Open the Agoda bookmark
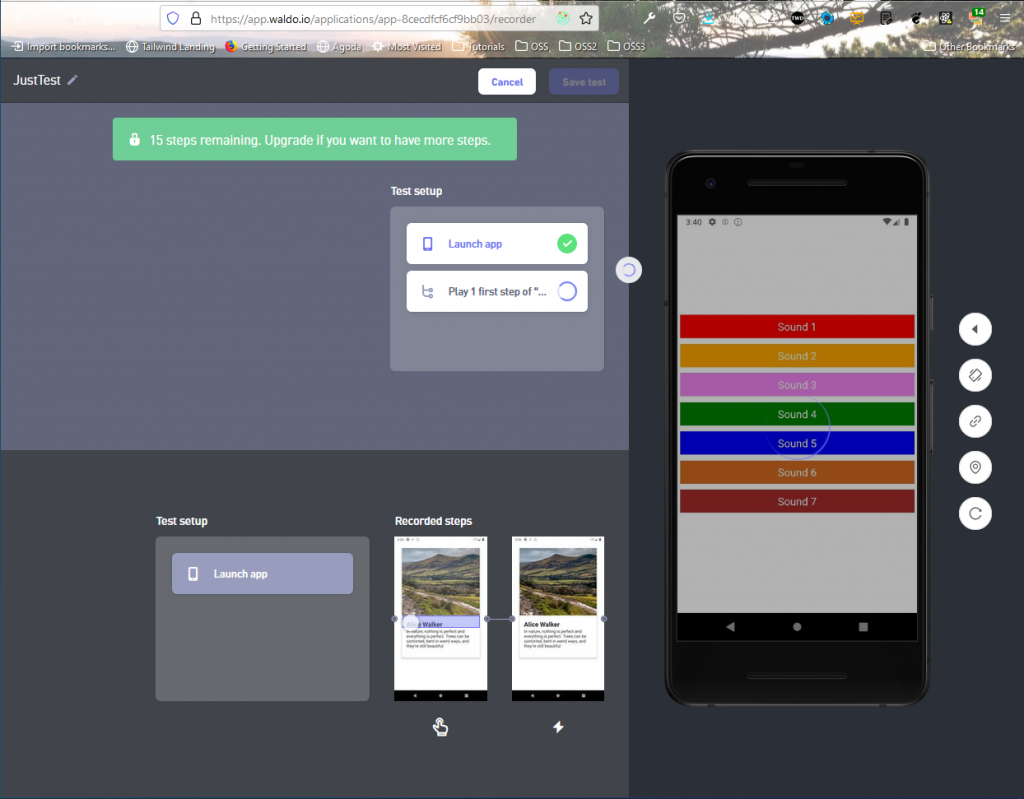The width and height of the screenshot is (1024, 799). (x=339, y=46)
